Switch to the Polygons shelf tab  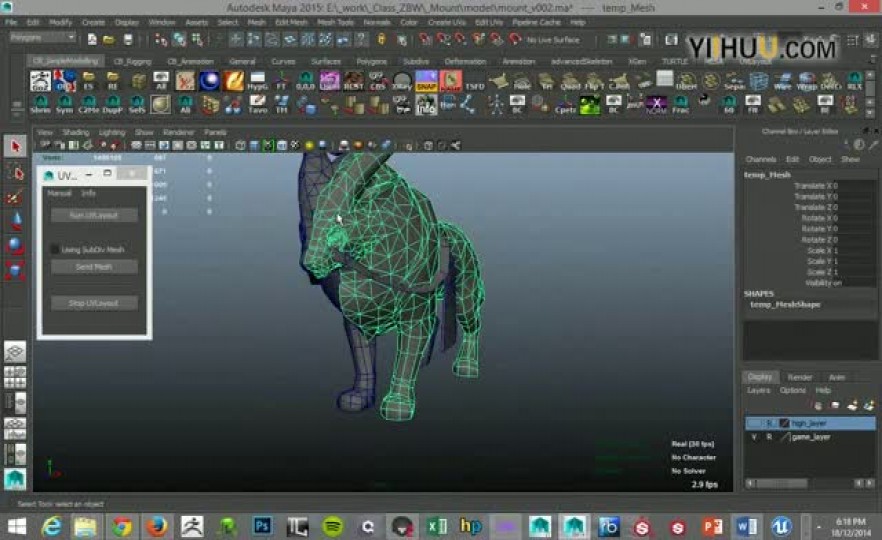[x=371, y=61]
